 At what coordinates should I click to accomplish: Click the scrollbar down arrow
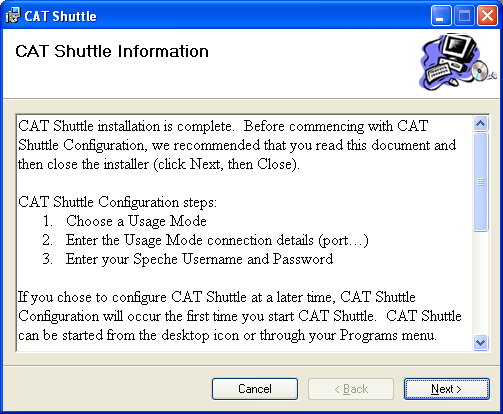(480, 342)
